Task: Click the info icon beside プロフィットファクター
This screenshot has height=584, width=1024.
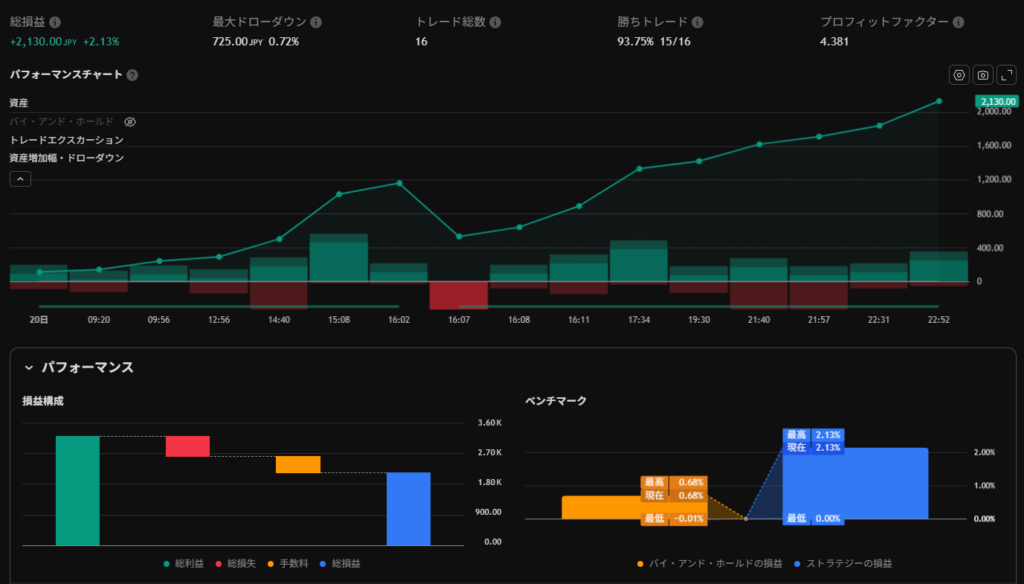Action: 958,22
